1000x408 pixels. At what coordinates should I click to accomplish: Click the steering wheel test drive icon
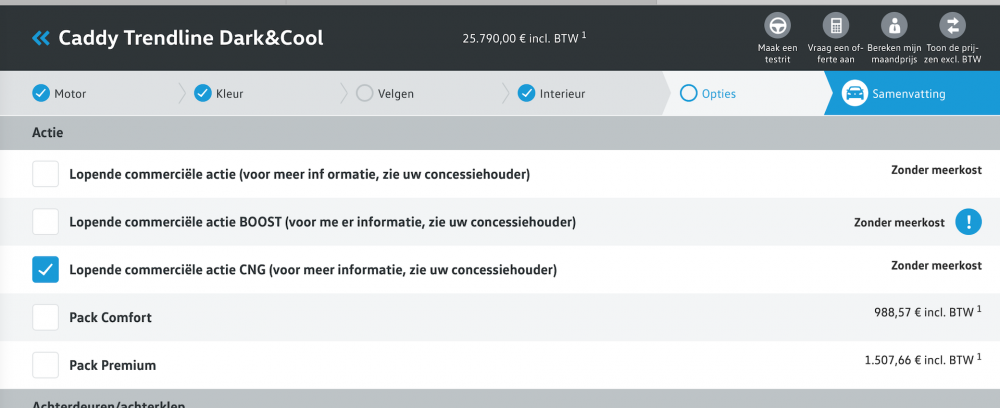click(777, 26)
